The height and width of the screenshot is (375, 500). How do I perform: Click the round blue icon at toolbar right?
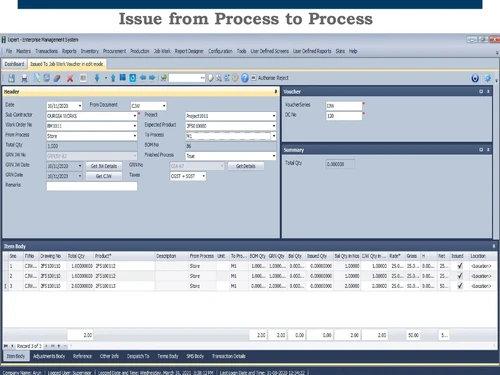pos(475,78)
